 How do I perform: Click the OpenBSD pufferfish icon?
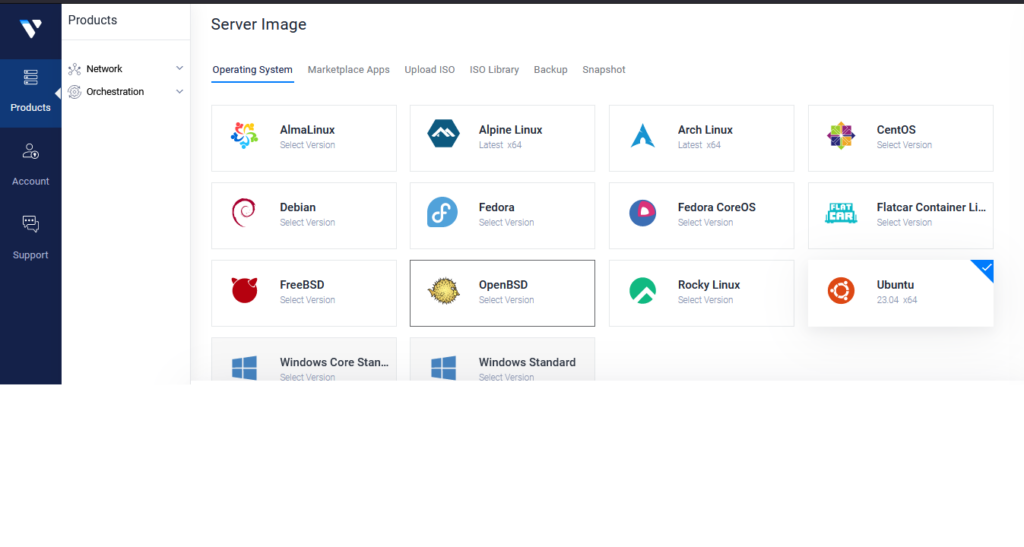[x=443, y=291]
